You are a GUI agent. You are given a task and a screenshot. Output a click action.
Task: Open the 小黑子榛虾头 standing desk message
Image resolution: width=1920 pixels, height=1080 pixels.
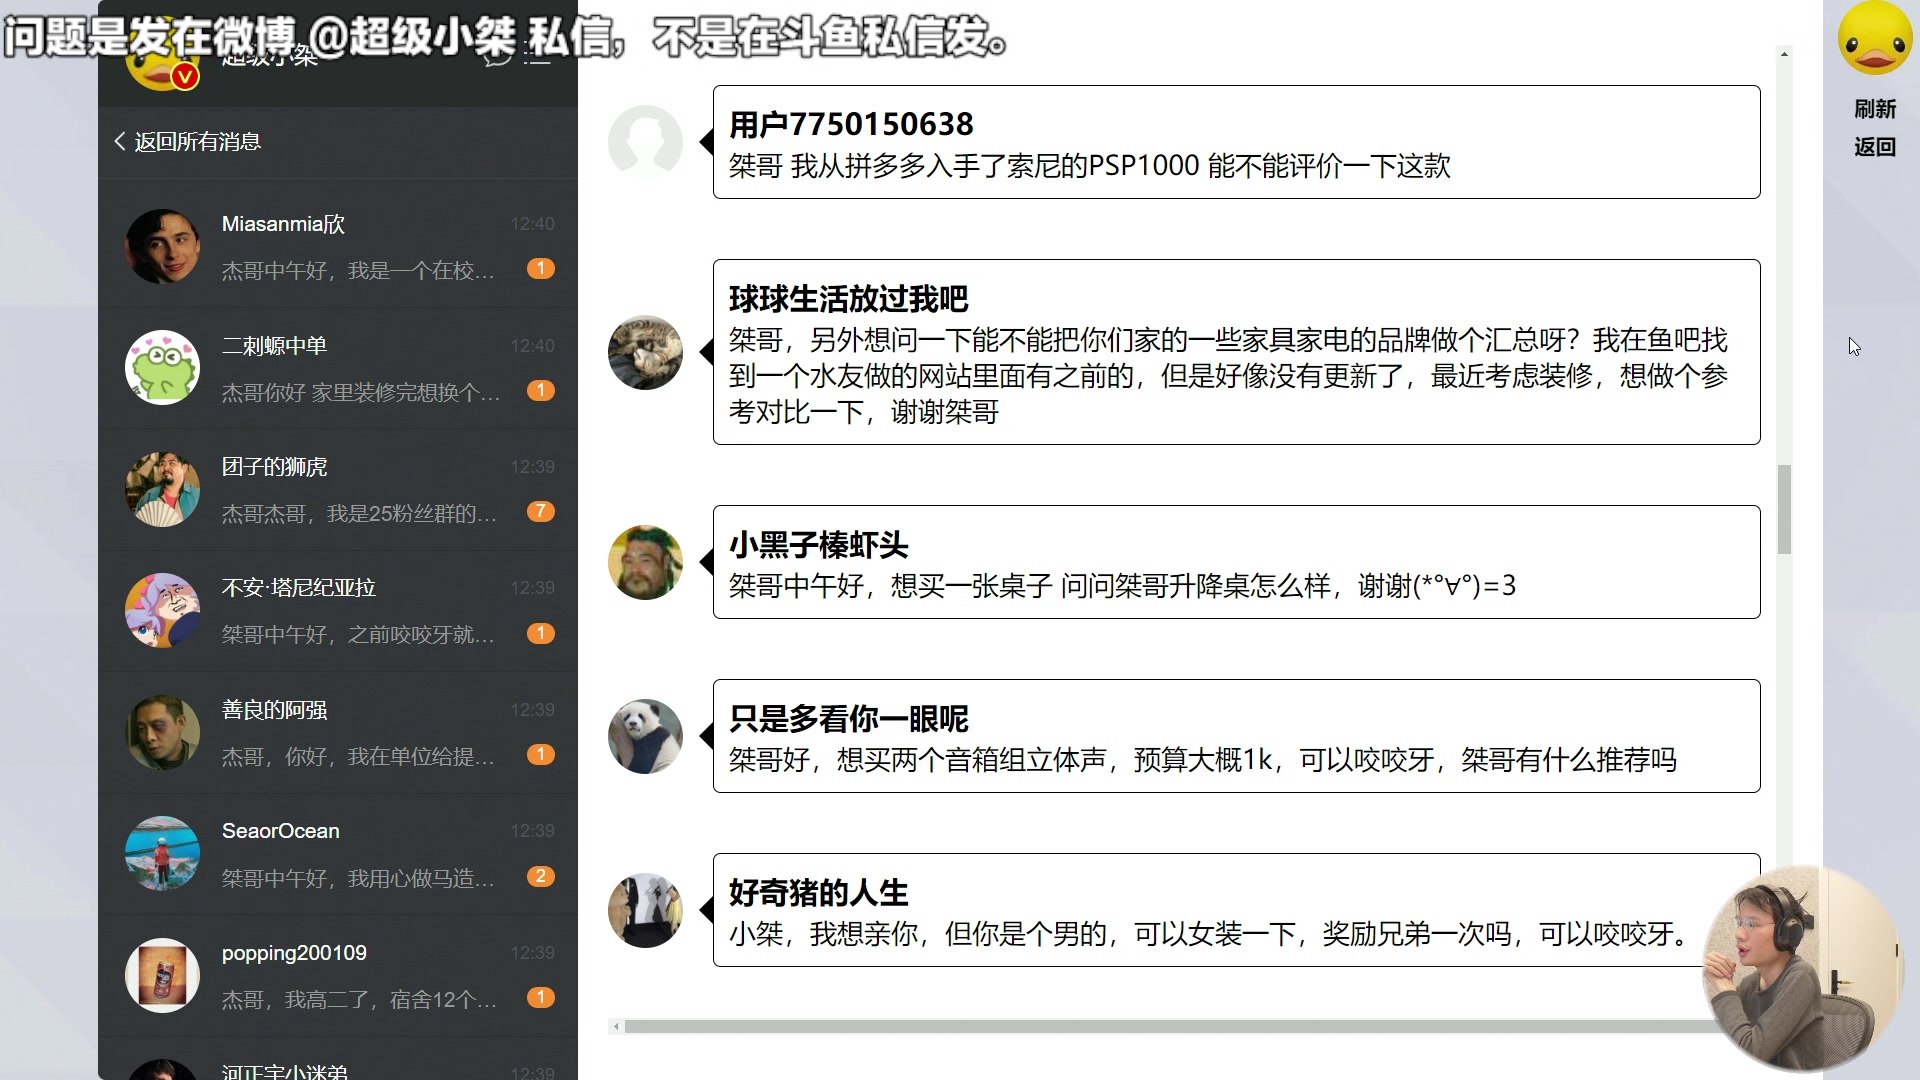[x=1236, y=562]
